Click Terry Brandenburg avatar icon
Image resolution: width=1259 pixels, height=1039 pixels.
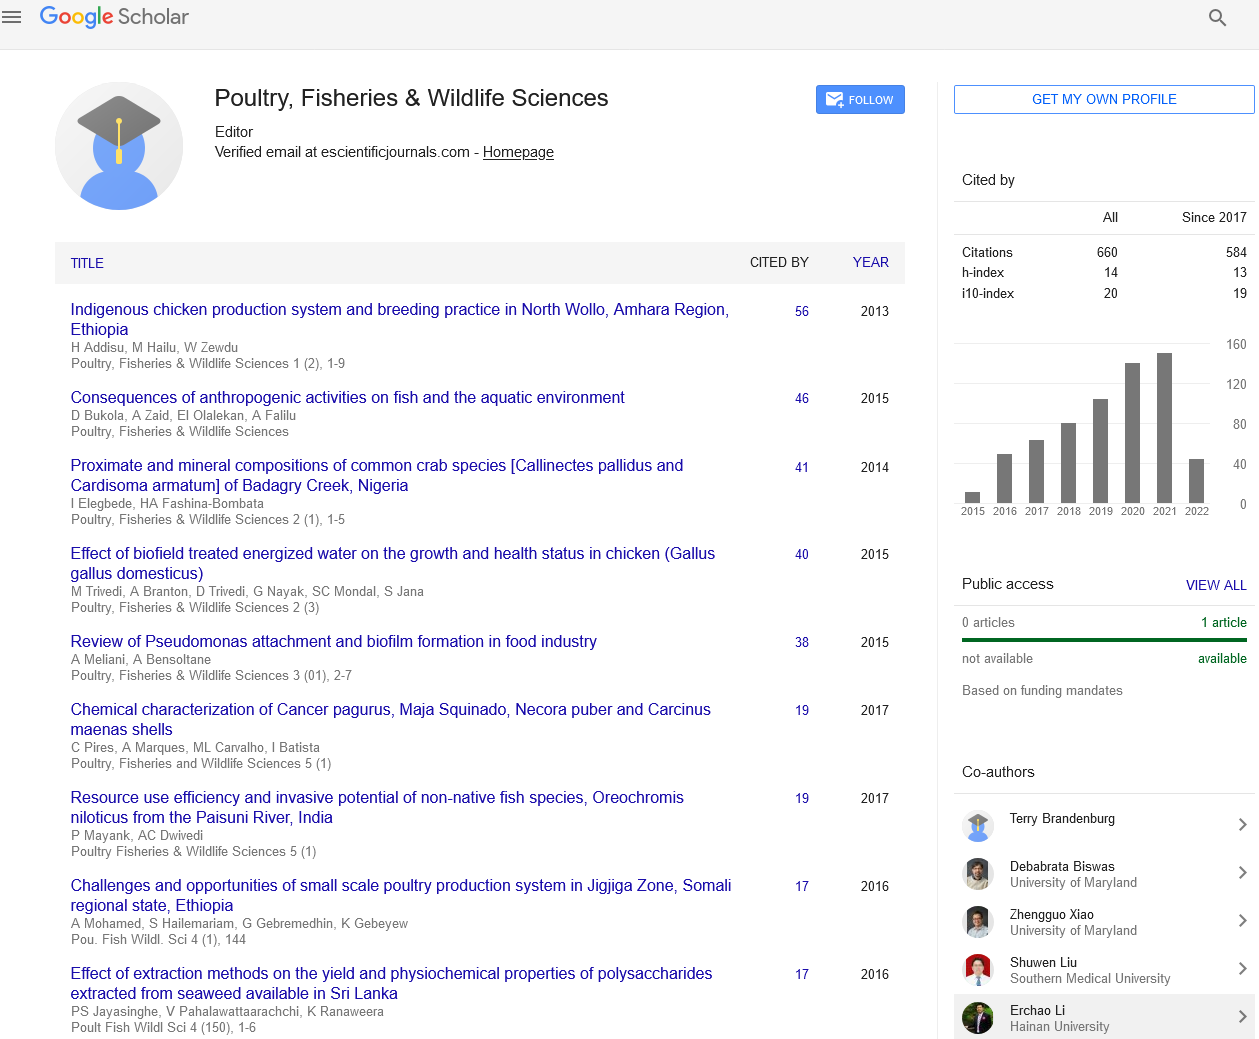977,826
